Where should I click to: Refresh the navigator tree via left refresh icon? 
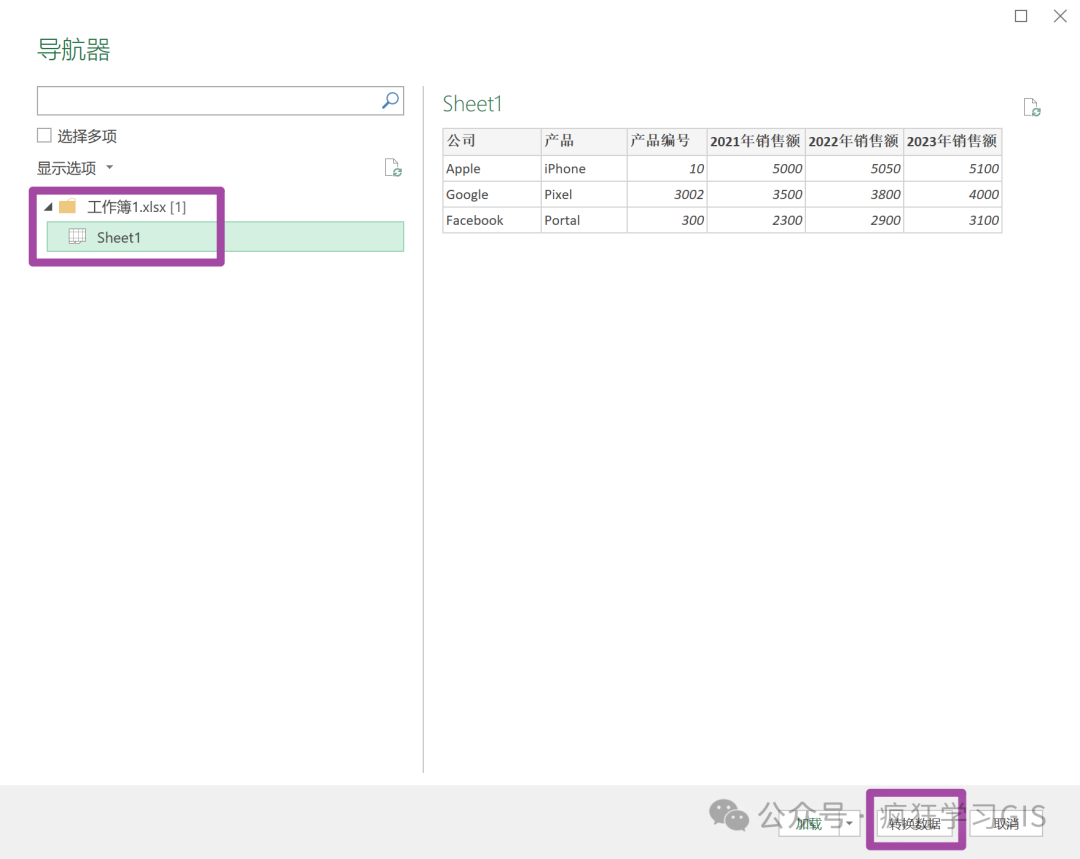[x=393, y=167]
